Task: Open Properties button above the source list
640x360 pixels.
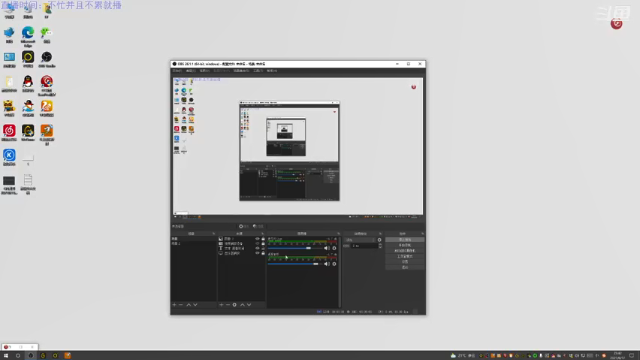Action: tap(244, 226)
